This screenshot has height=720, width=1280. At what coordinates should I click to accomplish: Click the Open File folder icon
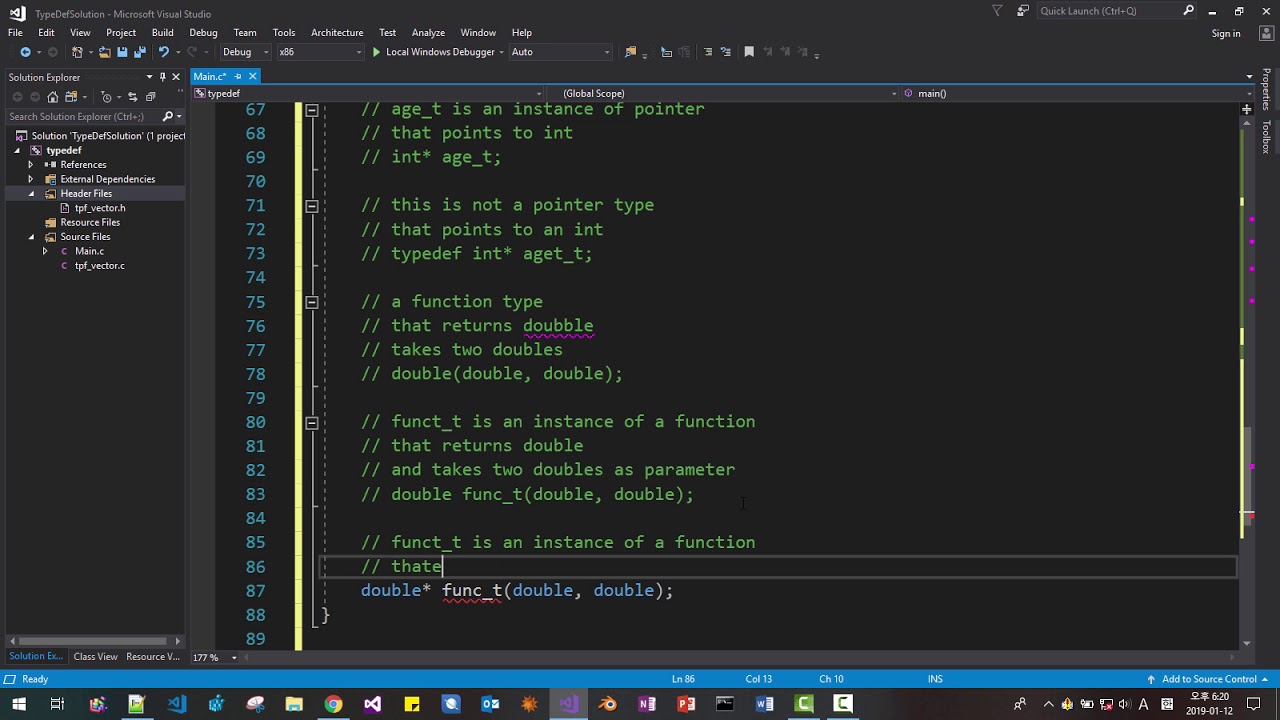click(104, 52)
